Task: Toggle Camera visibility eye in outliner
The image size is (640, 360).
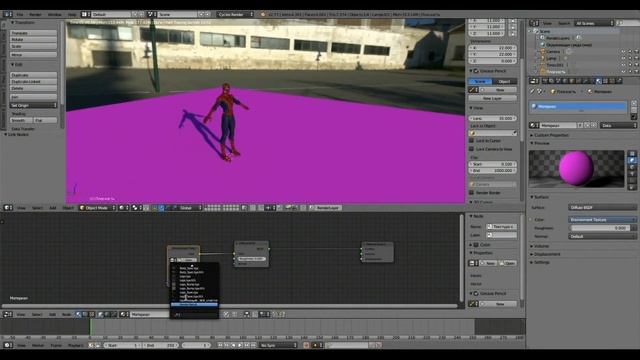Action: (x=624, y=52)
